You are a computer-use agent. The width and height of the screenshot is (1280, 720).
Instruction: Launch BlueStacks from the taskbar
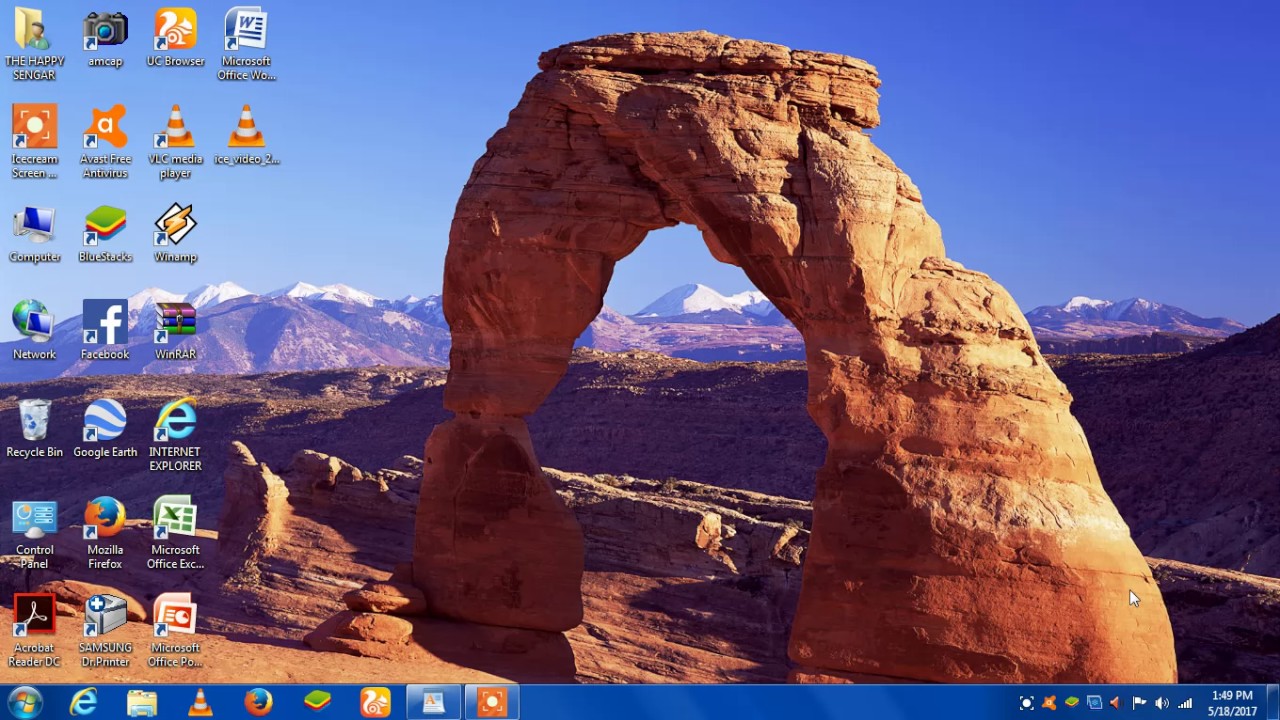click(317, 702)
